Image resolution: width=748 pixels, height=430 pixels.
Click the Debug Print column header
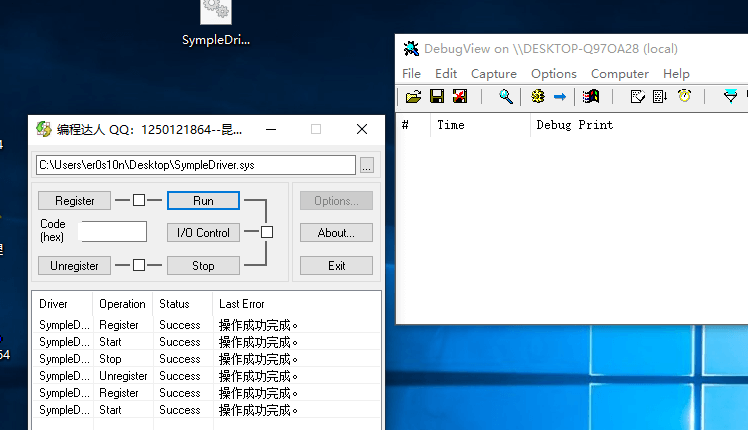[x=639, y=125]
